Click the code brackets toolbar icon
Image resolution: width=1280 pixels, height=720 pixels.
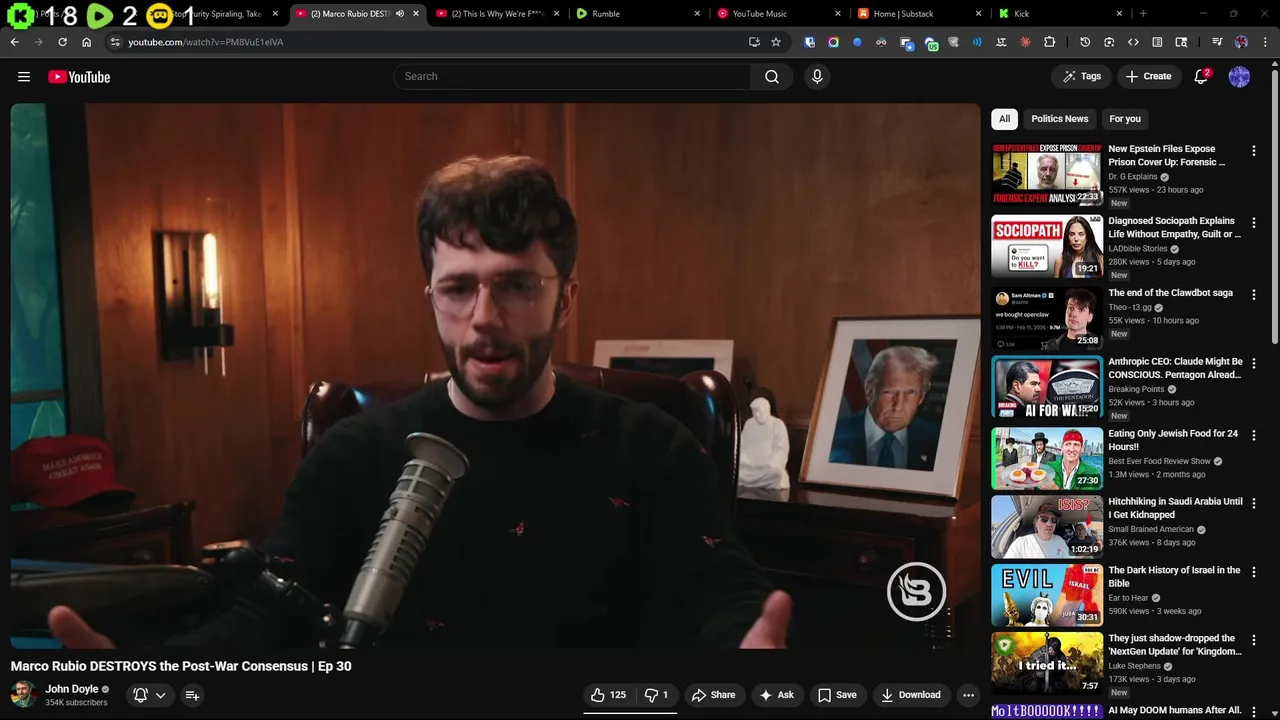(x=1133, y=42)
